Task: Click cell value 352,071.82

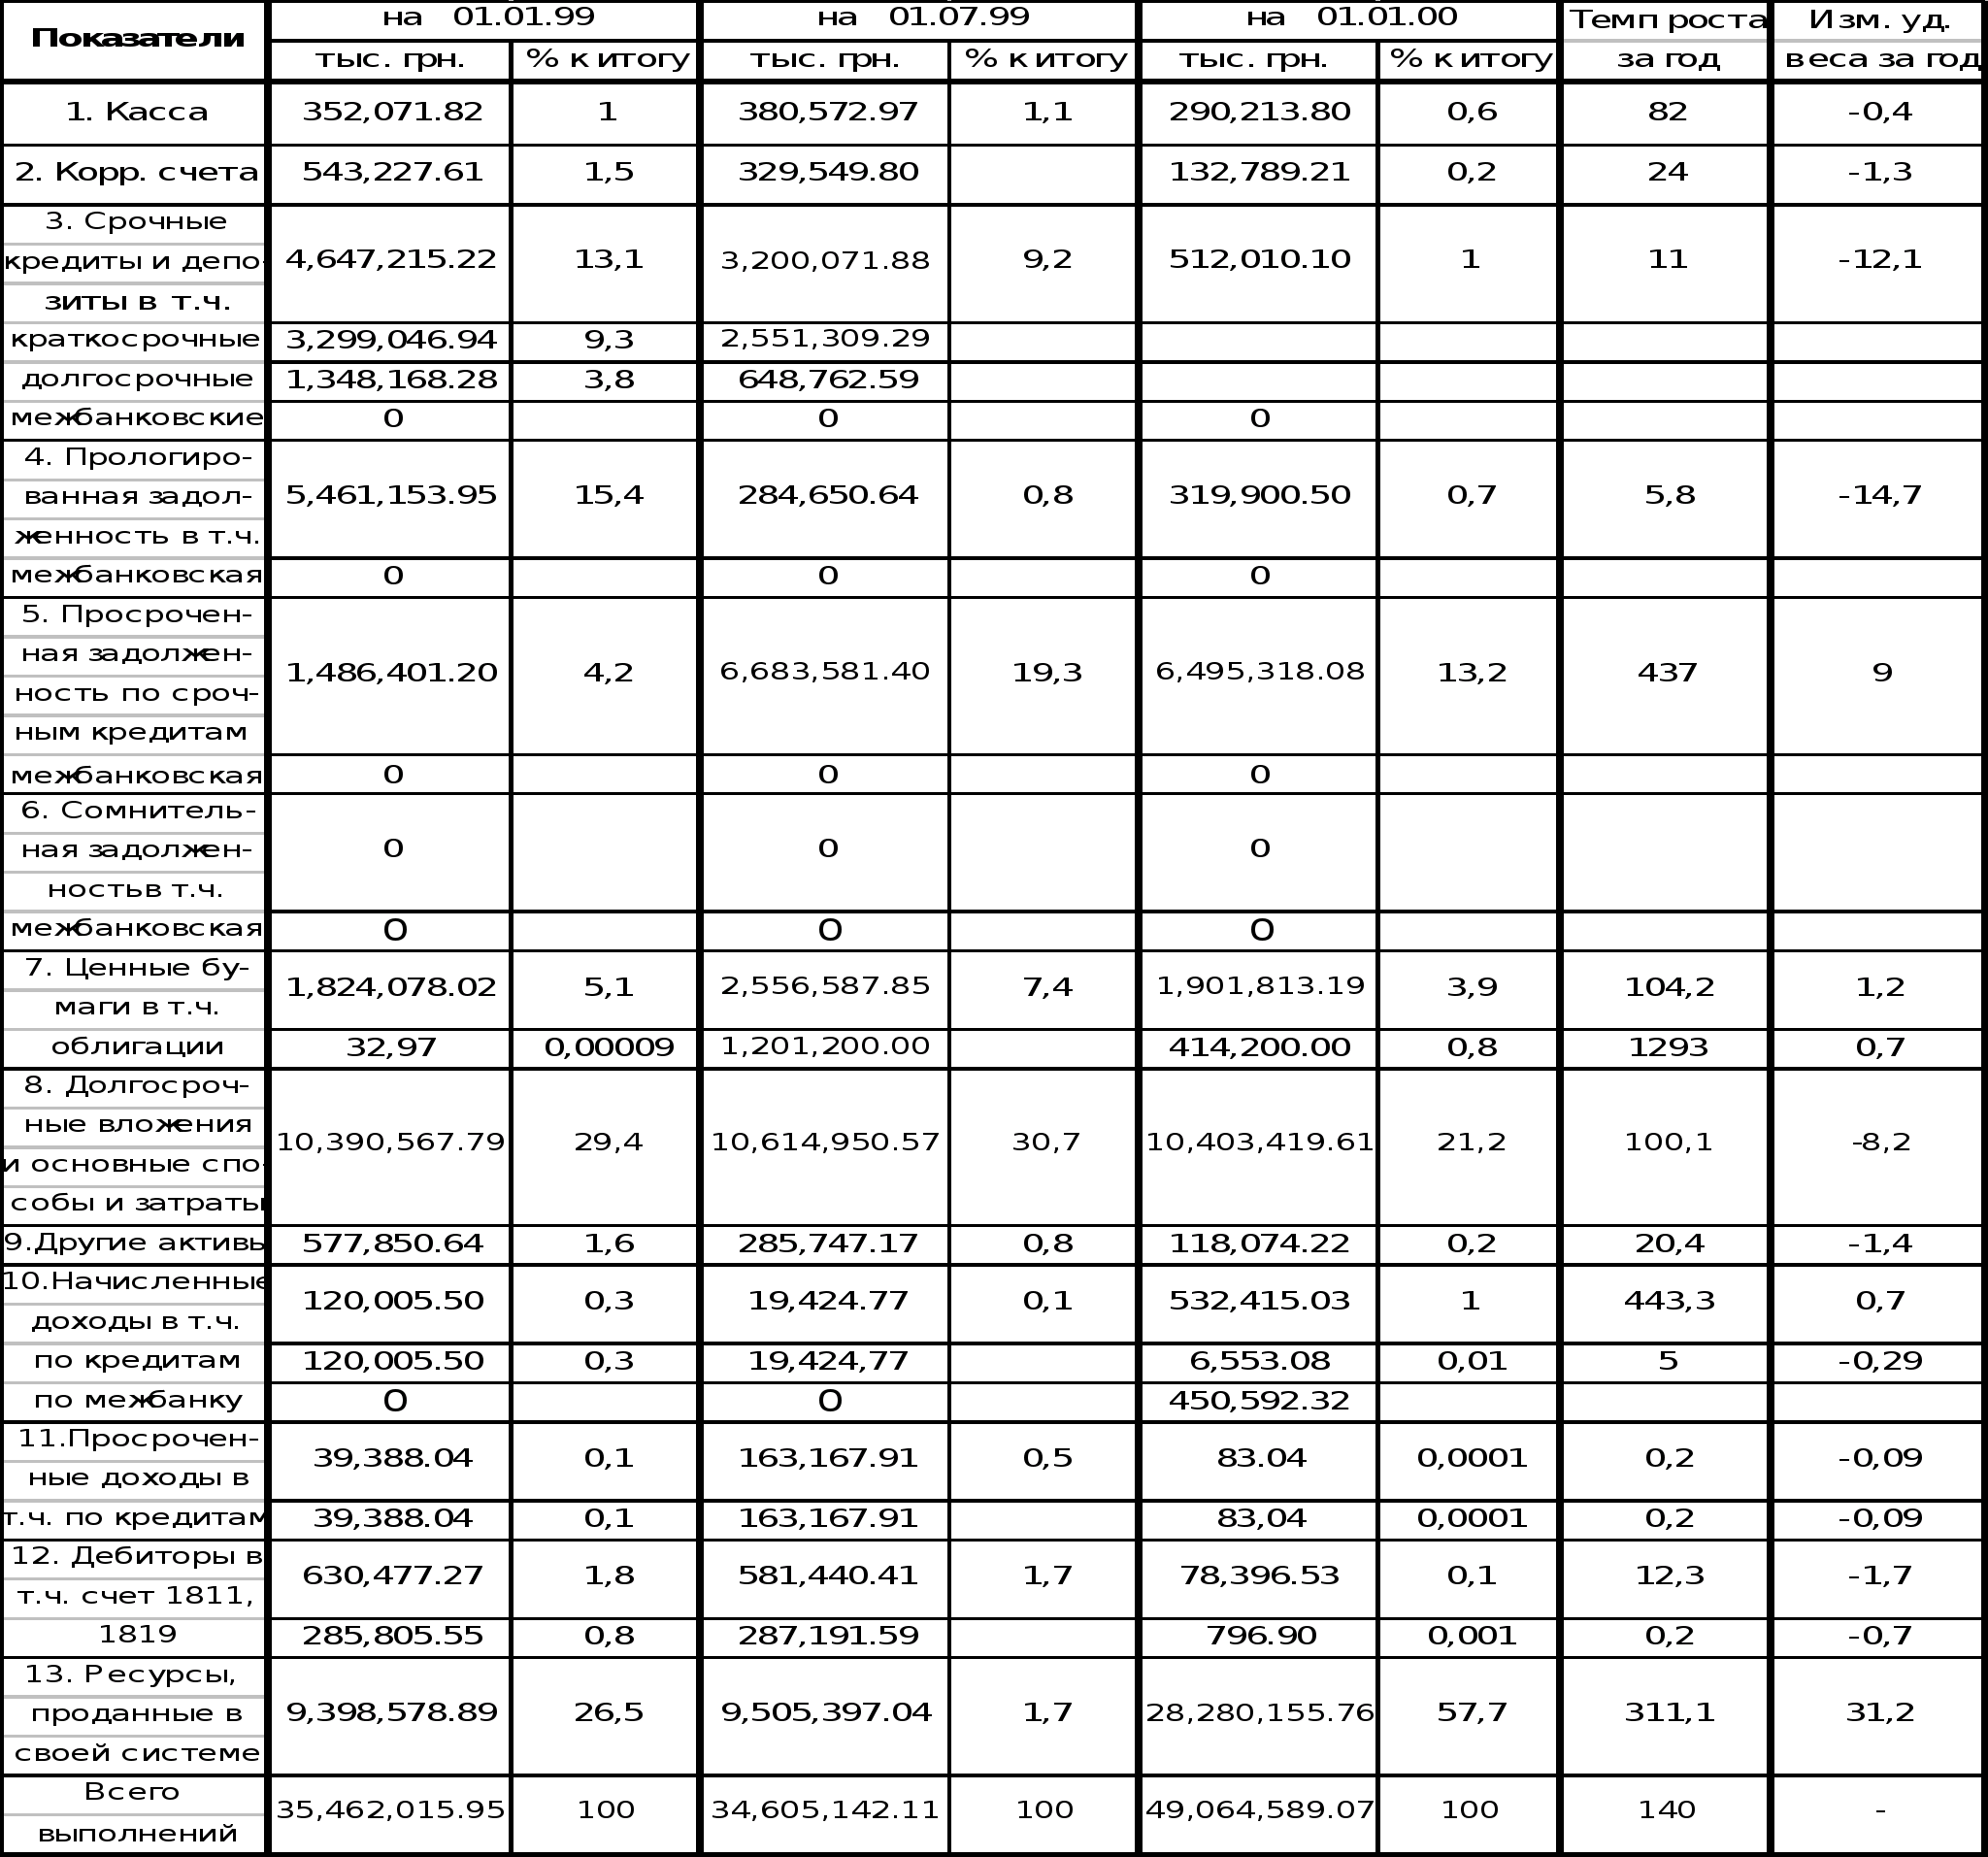Action: [392, 111]
